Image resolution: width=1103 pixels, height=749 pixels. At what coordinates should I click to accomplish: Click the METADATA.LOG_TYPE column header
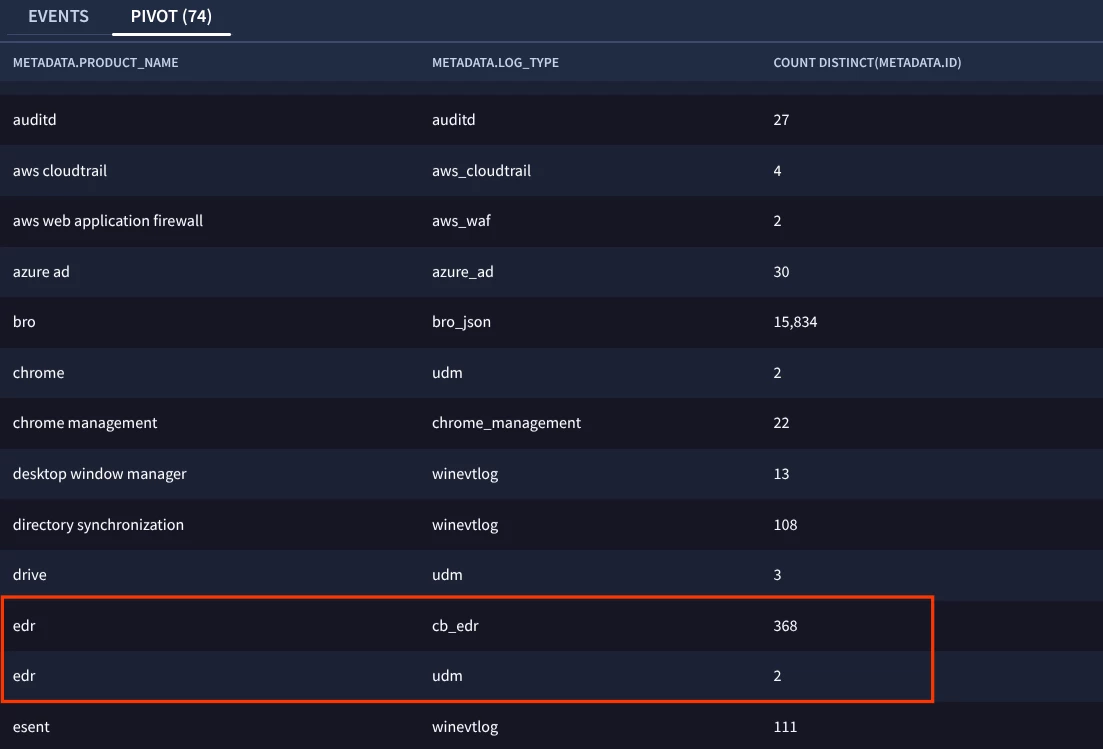(x=495, y=63)
